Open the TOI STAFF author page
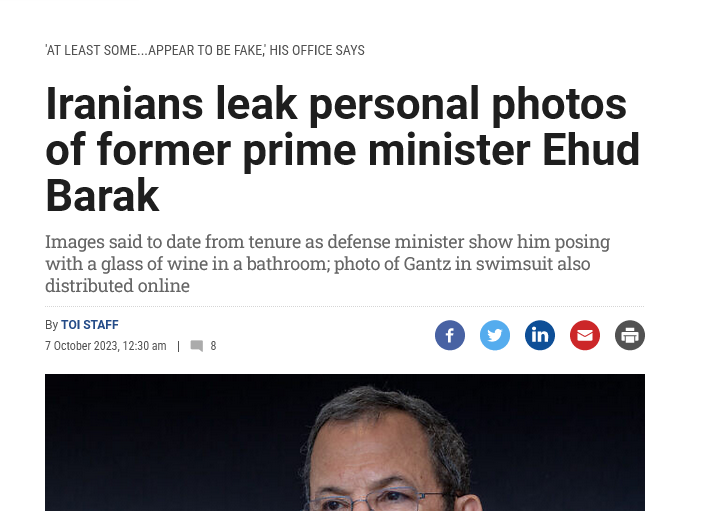 click(x=90, y=325)
